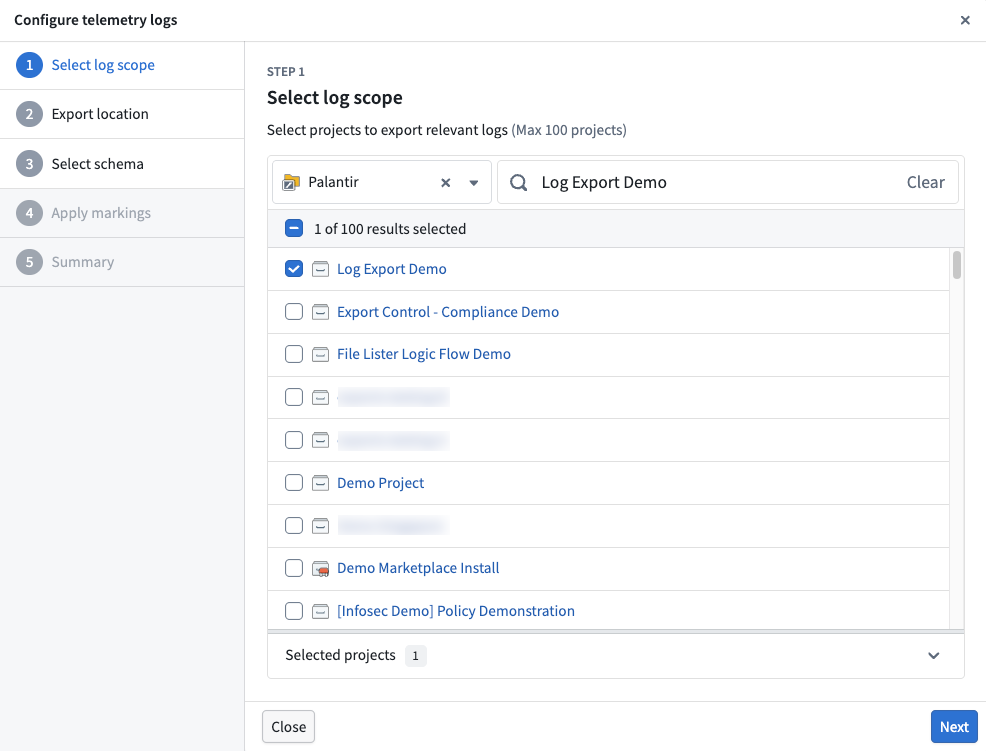Check the Demo Project checkbox
The height and width of the screenshot is (751, 986).
[294, 482]
